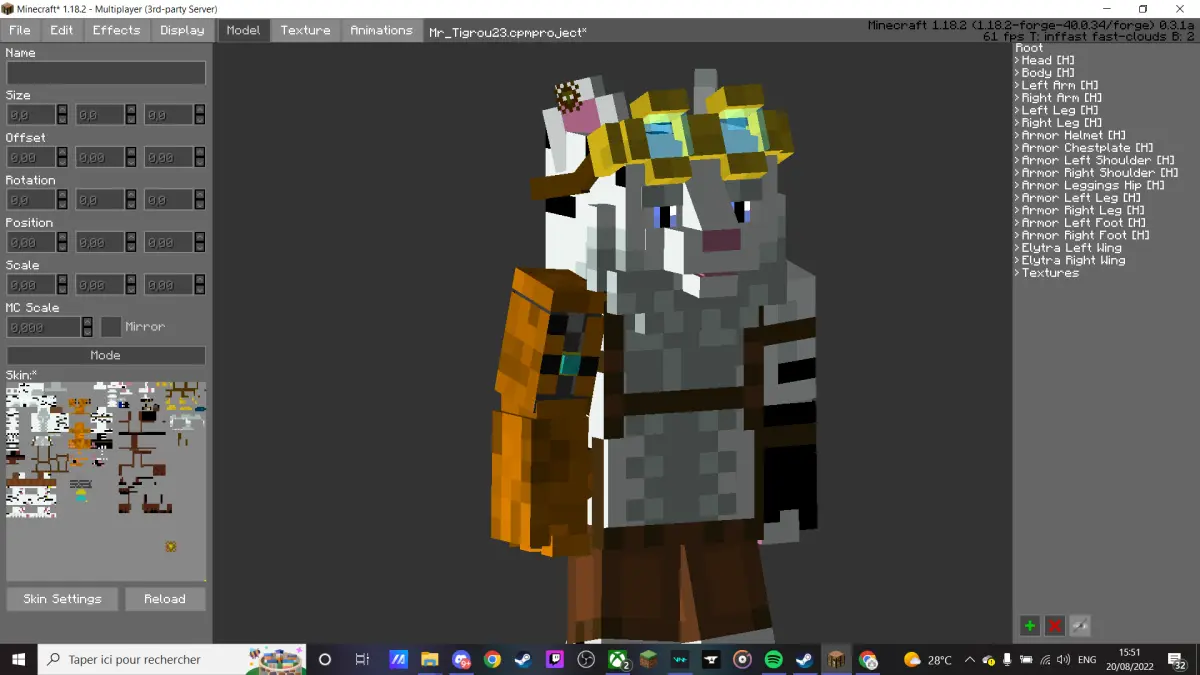Open File Explorer from the taskbar
The width and height of the screenshot is (1200, 675).
pyautogui.click(x=429, y=660)
